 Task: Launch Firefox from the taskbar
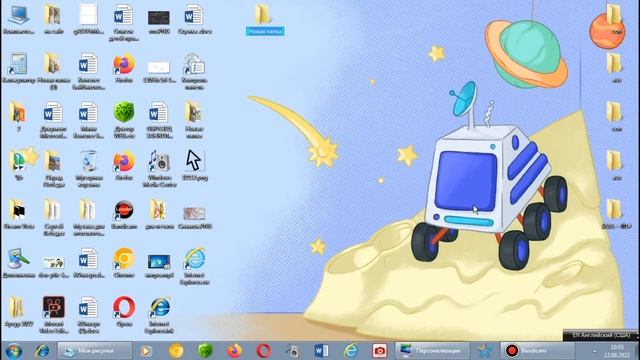(x=234, y=351)
